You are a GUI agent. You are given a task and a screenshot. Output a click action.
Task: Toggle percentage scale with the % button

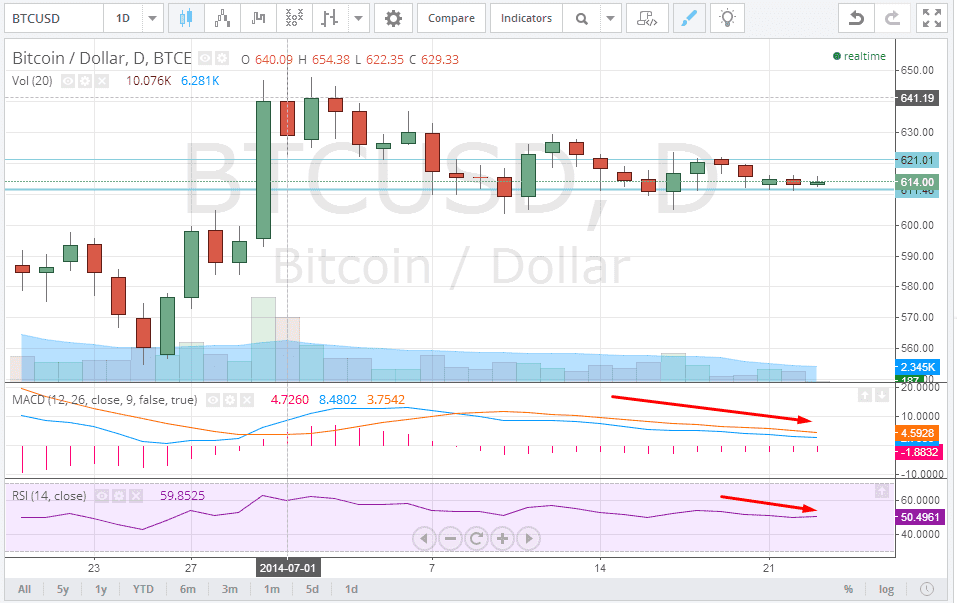[x=848, y=589]
